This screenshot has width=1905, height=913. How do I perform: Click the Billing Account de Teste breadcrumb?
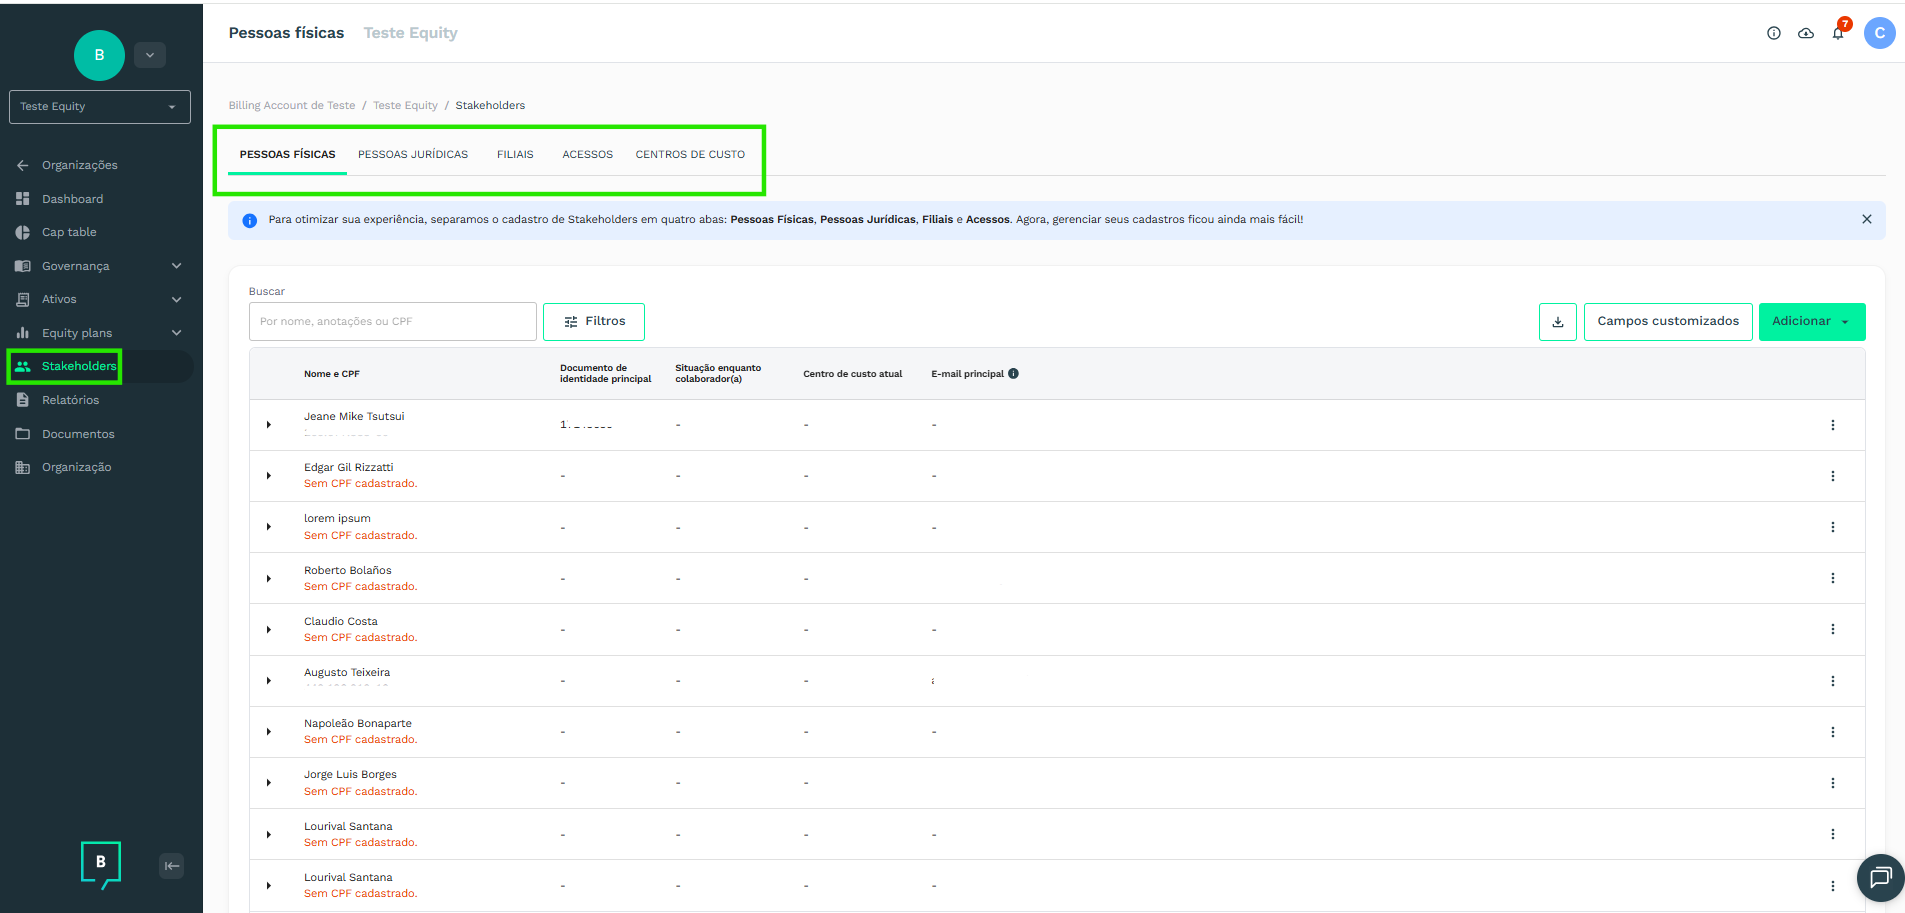pyautogui.click(x=292, y=106)
